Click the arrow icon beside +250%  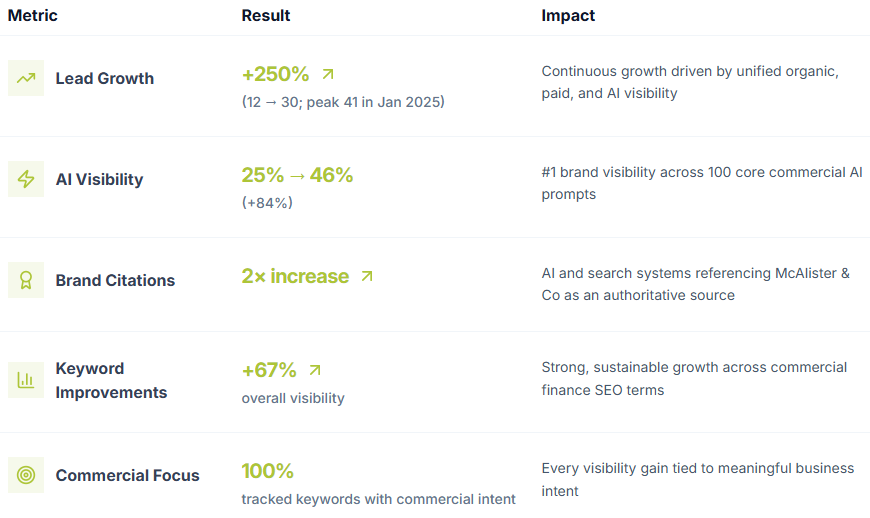pyautogui.click(x=328, y=74)
